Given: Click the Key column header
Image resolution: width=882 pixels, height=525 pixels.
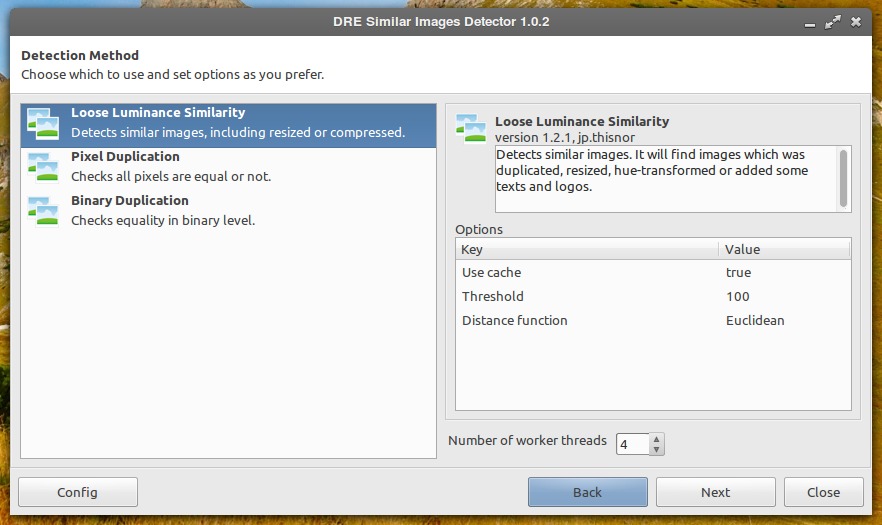Looking at the screenshot, I should 587,249.
